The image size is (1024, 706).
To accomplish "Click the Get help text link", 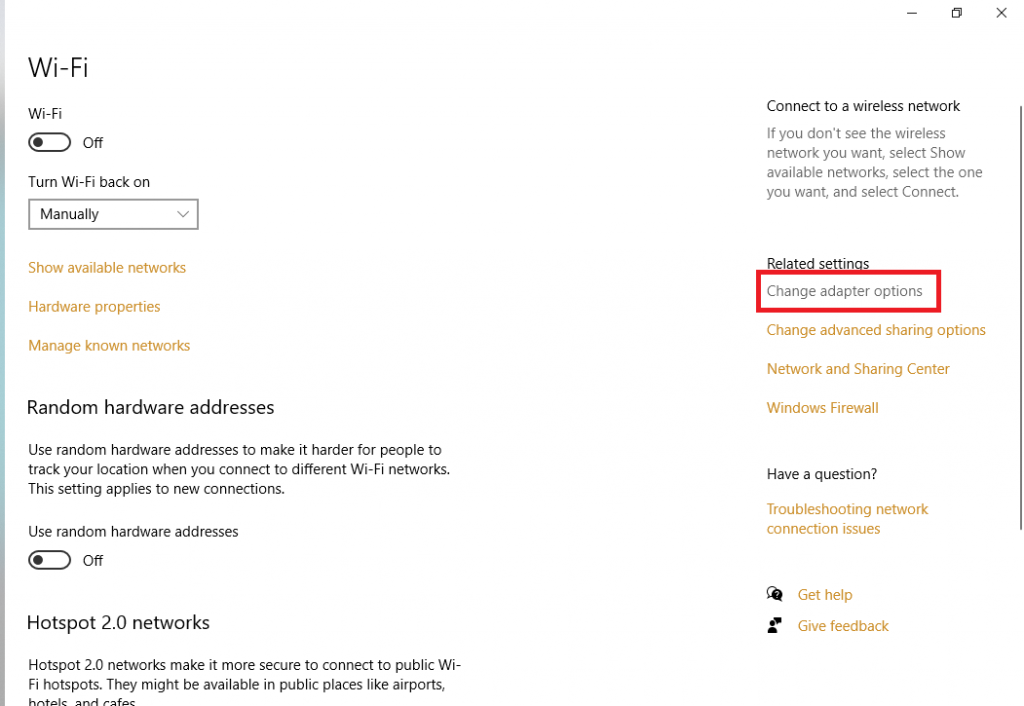I will [825, 595].
